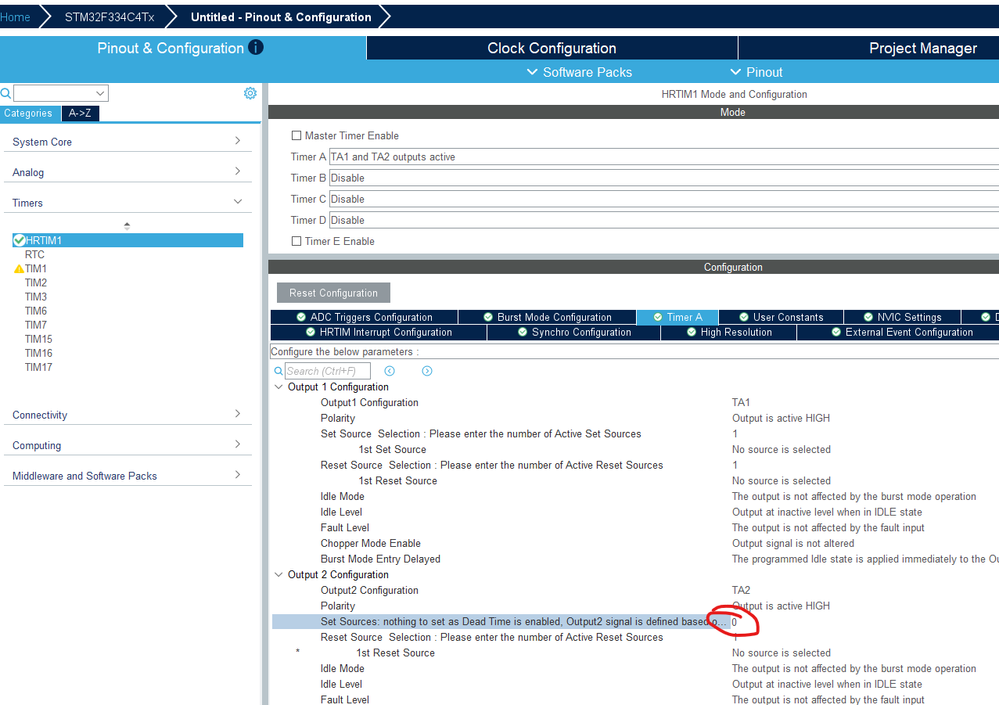Screen dimensions: 999x705
Task: Open the Timer D mode dropdown
Action: tap(663, 220)
